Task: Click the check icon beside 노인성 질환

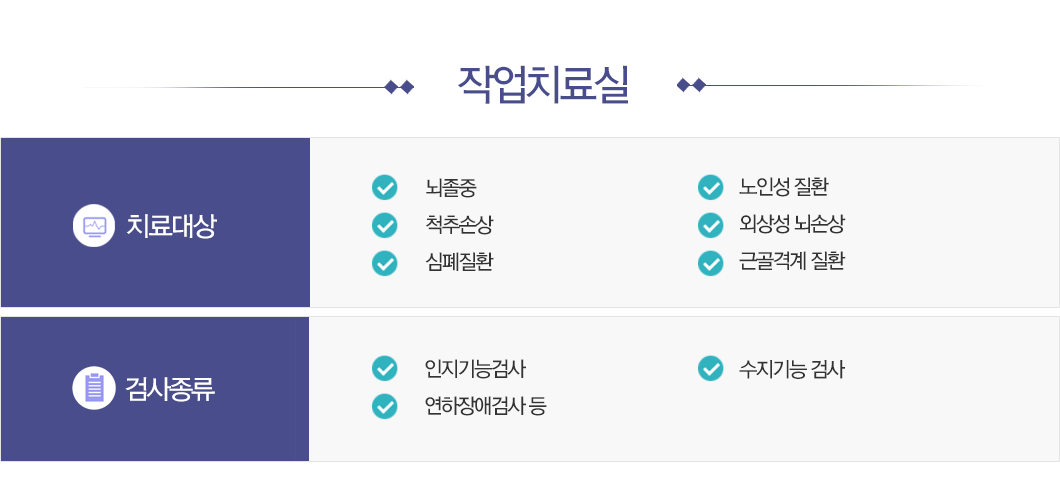Action: [710, 187]
